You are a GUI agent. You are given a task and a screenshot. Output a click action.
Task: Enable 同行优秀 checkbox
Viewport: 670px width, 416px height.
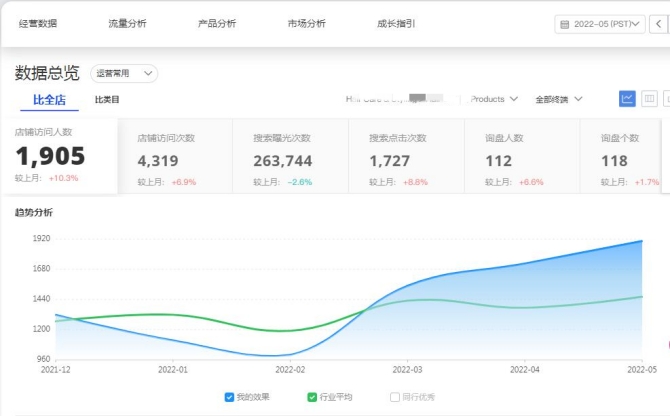pyautogui.click(x=395, y=397)
